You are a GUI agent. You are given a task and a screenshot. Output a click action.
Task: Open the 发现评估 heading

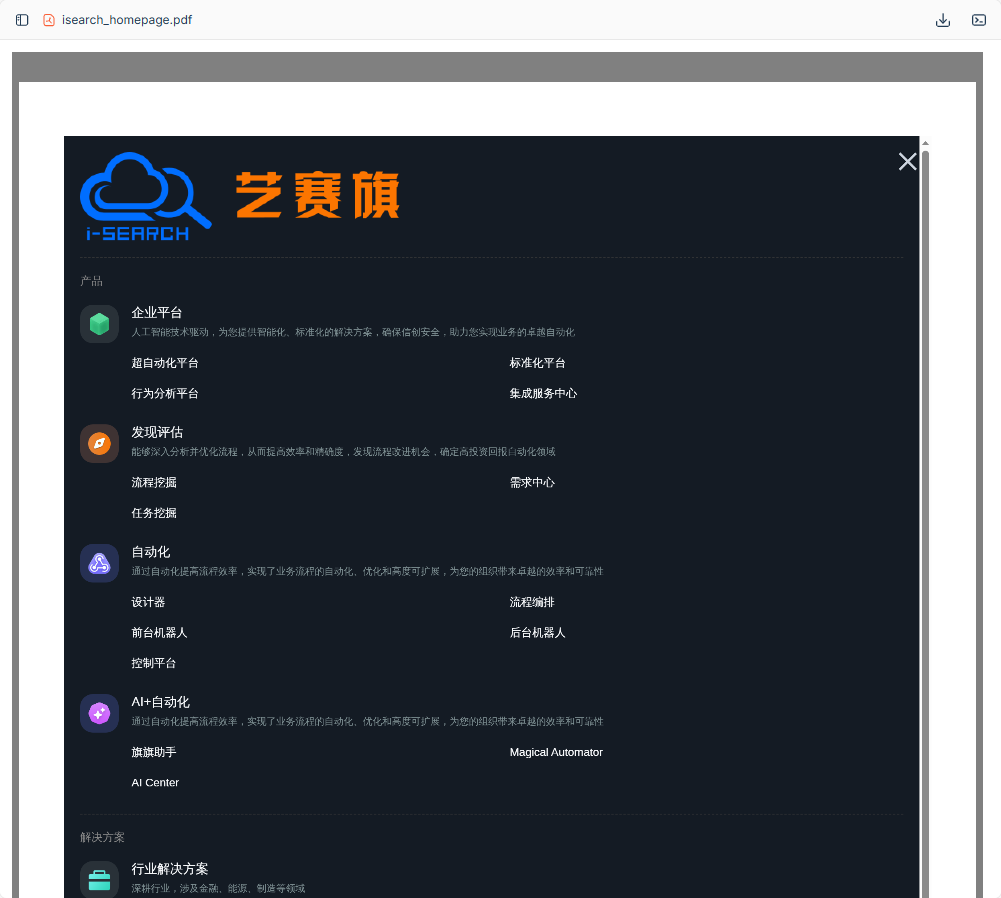coord(157,432)
